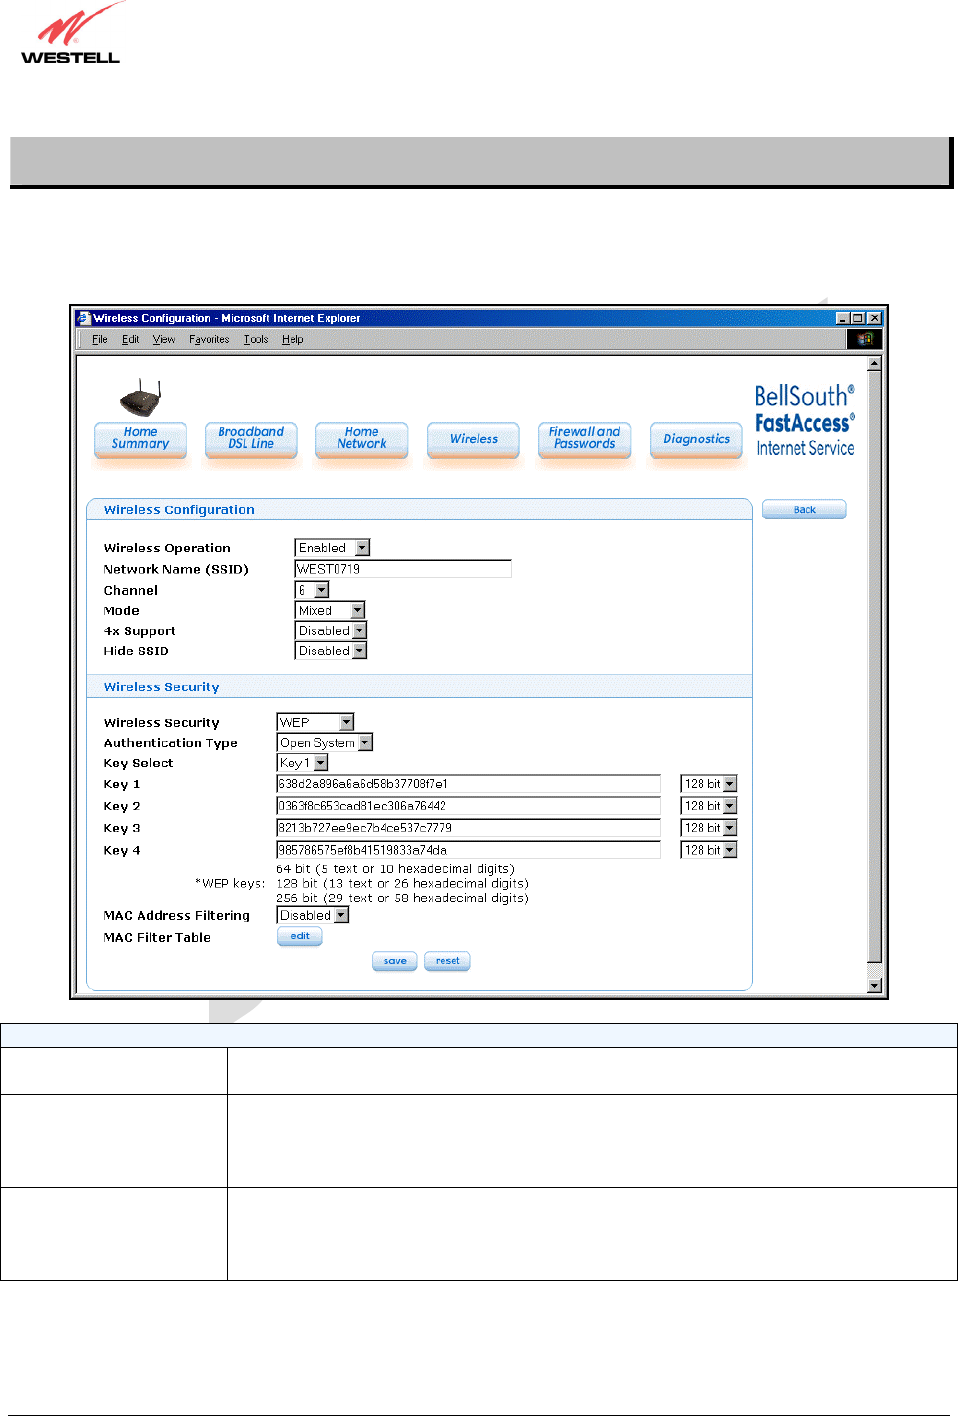Expand the Key 1 bit-length dropdown
This screenshot has width=958, height=1416.
tap(730, 784)
